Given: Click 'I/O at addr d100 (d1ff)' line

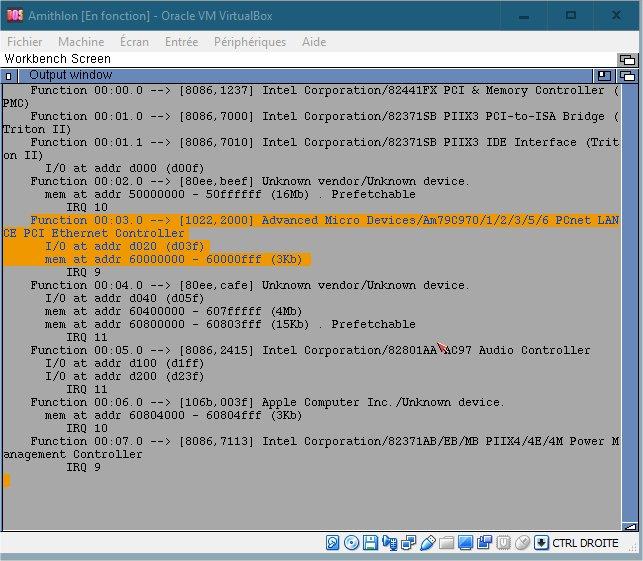Looking at the screenshot, I should [x=125, y=363].
